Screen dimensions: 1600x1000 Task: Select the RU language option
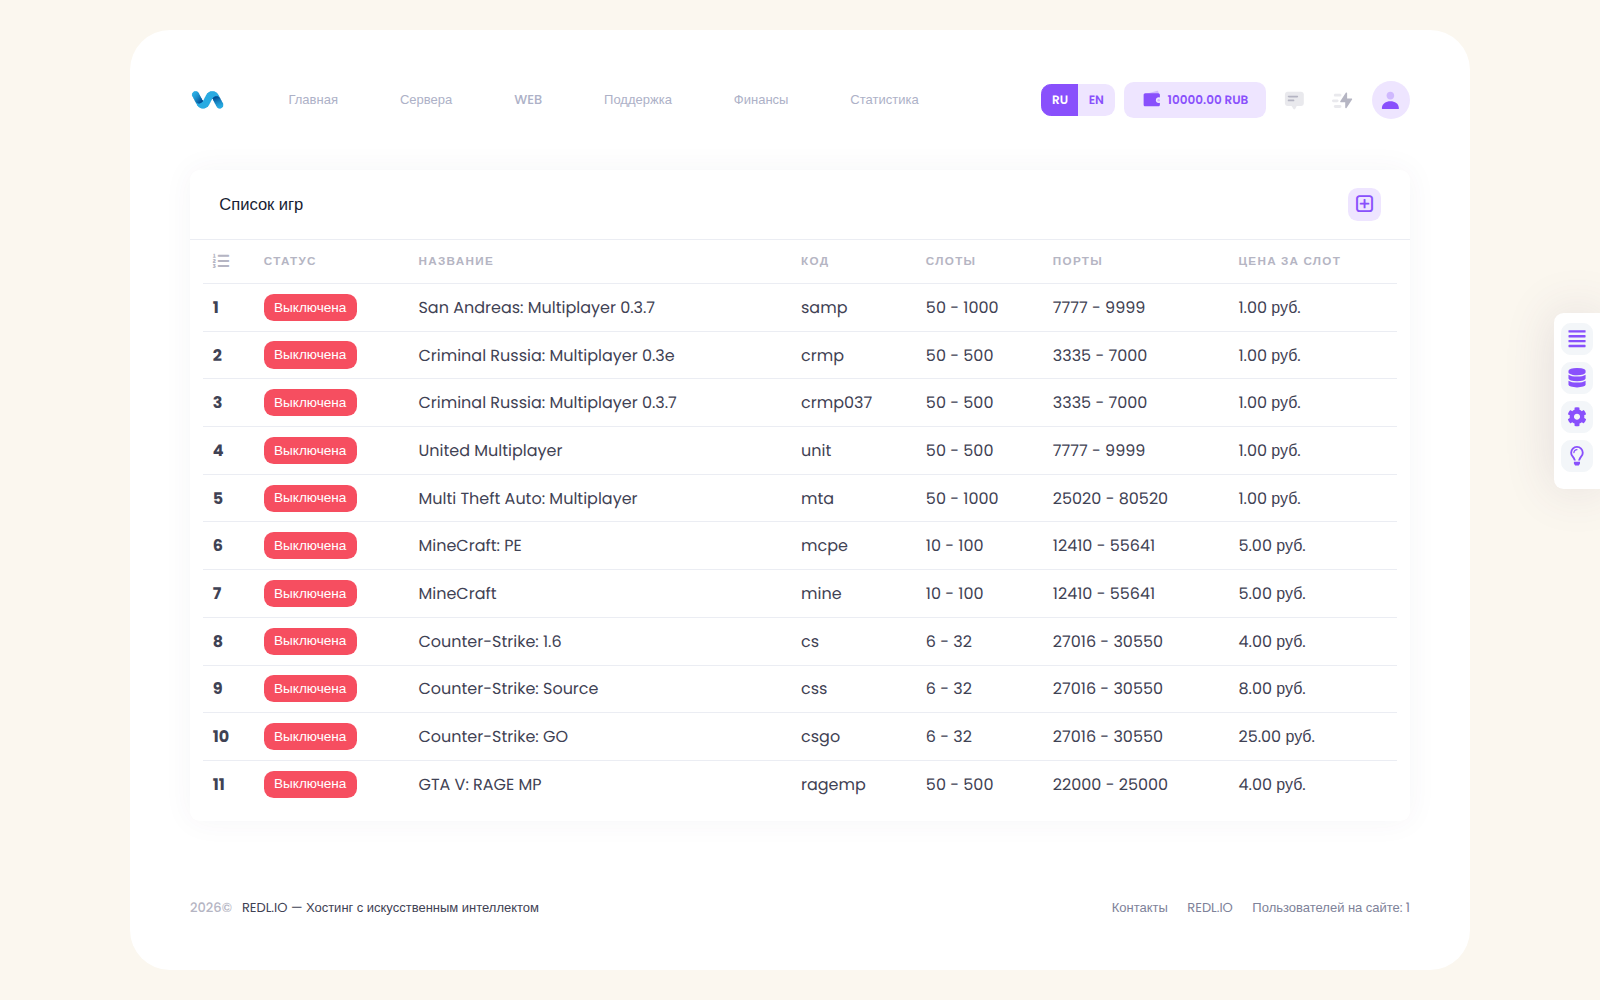tap(1060, 100)
